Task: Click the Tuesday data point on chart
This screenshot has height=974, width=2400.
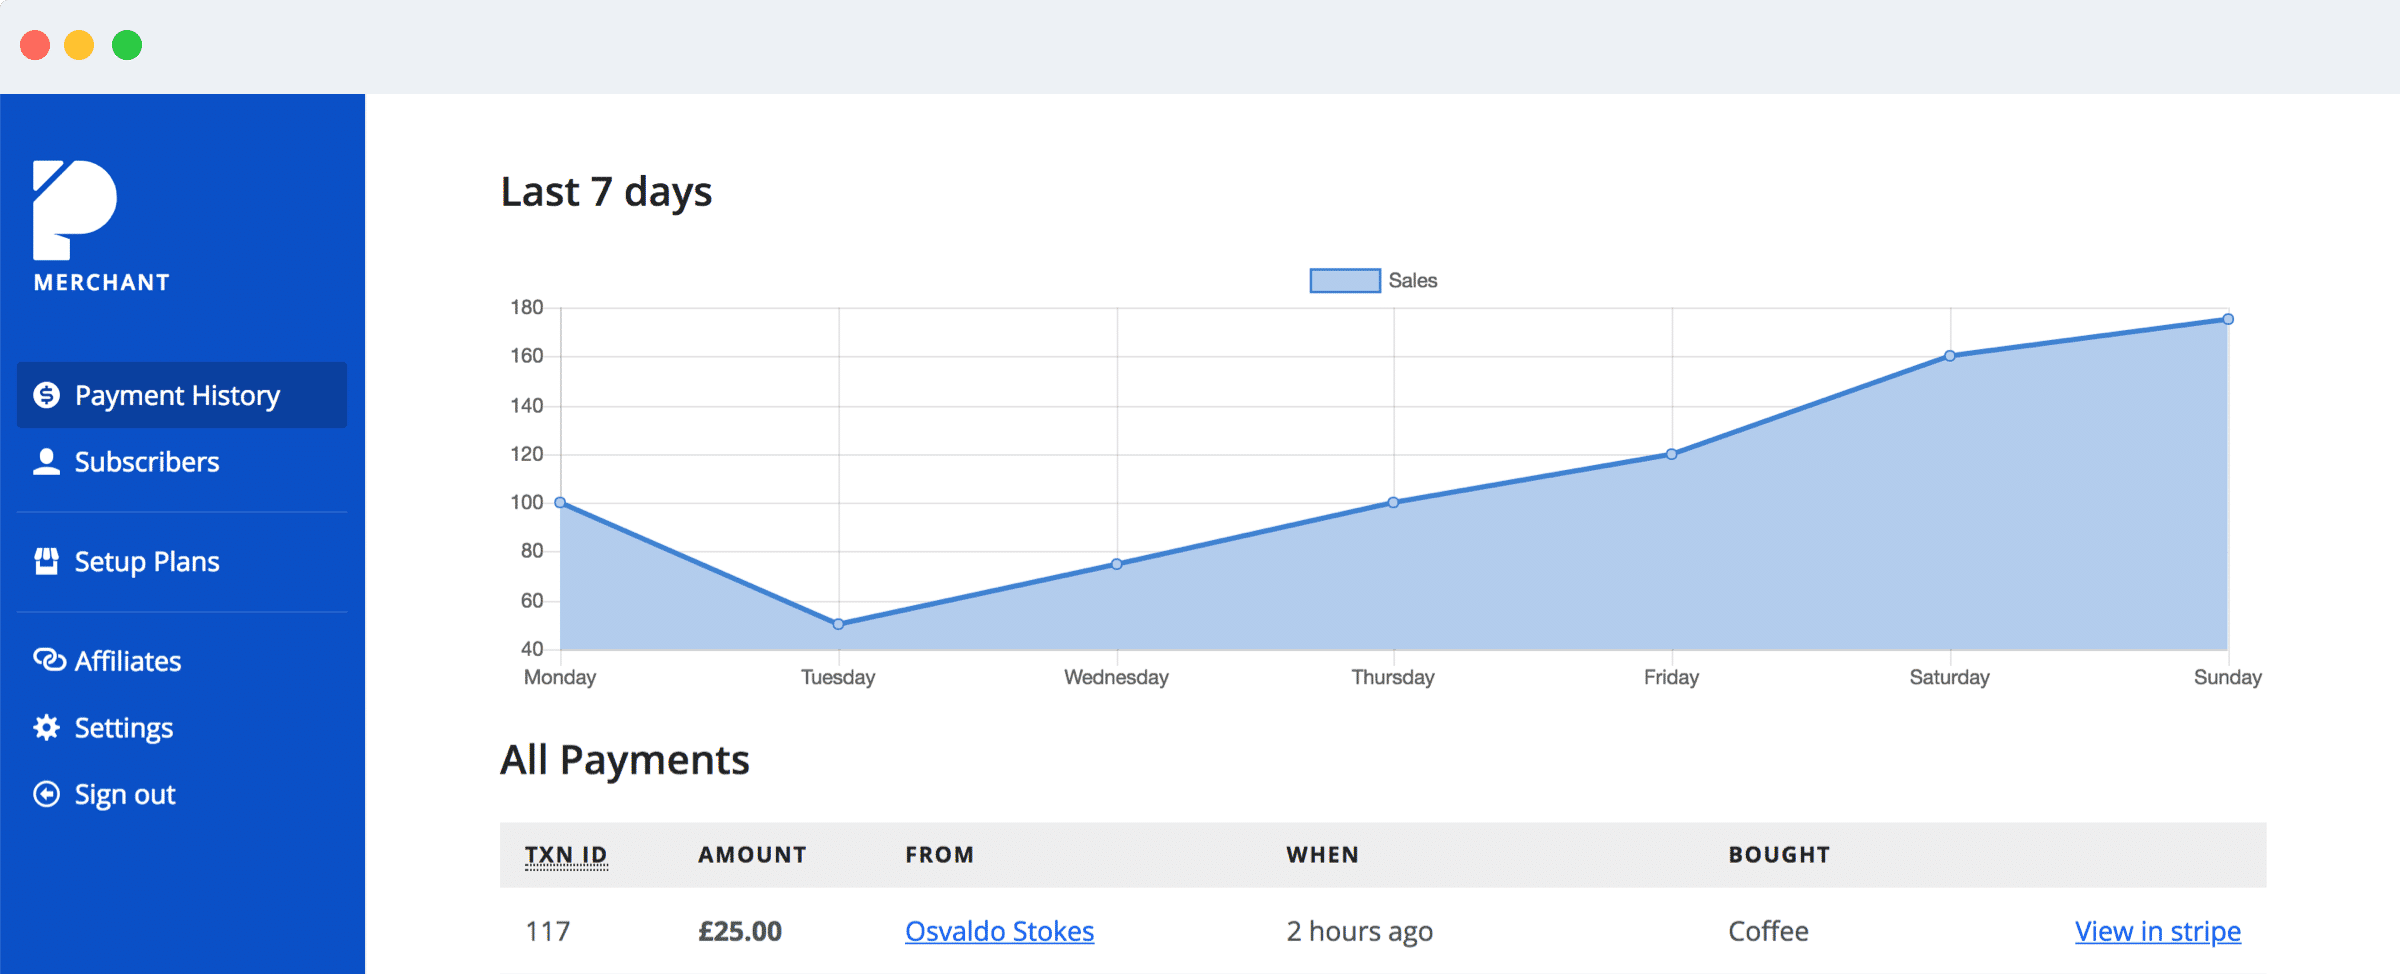Action: (838, 624)
